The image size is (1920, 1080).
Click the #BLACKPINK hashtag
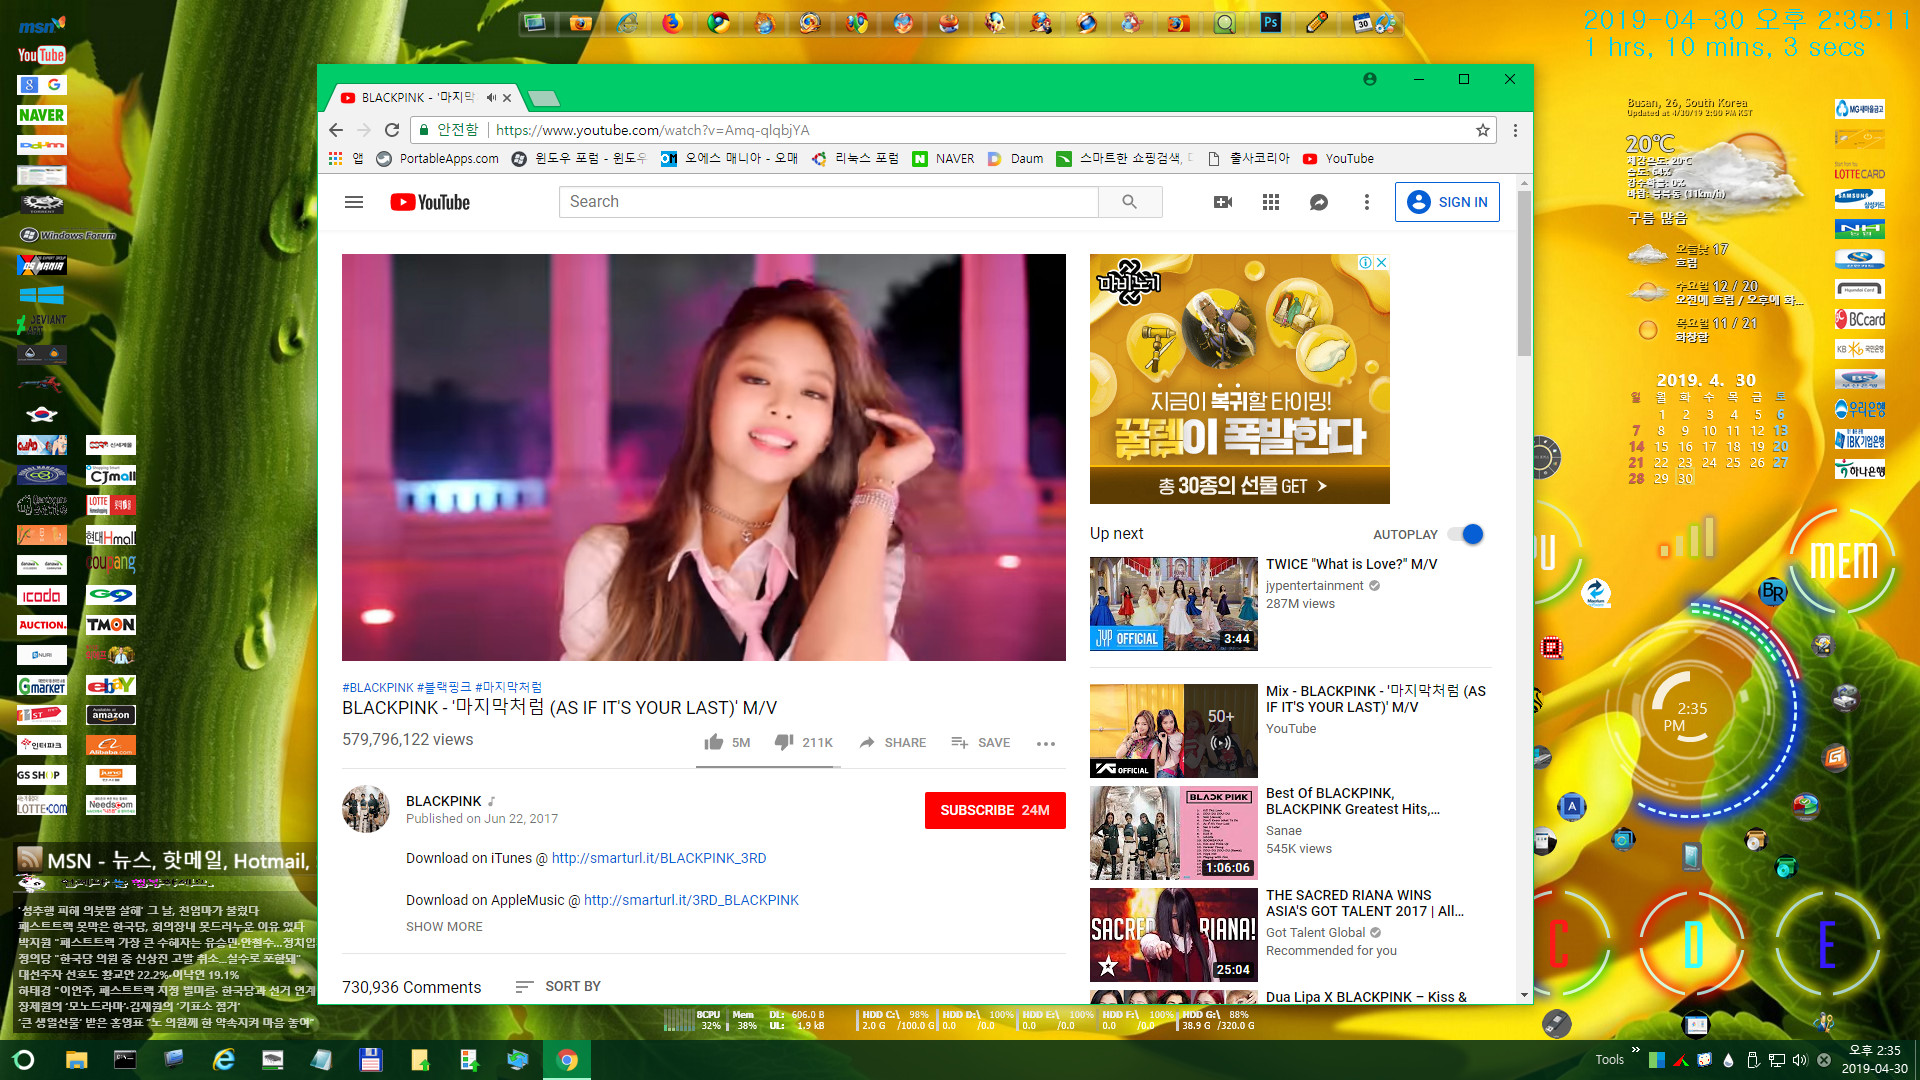[x=377, y=687]
